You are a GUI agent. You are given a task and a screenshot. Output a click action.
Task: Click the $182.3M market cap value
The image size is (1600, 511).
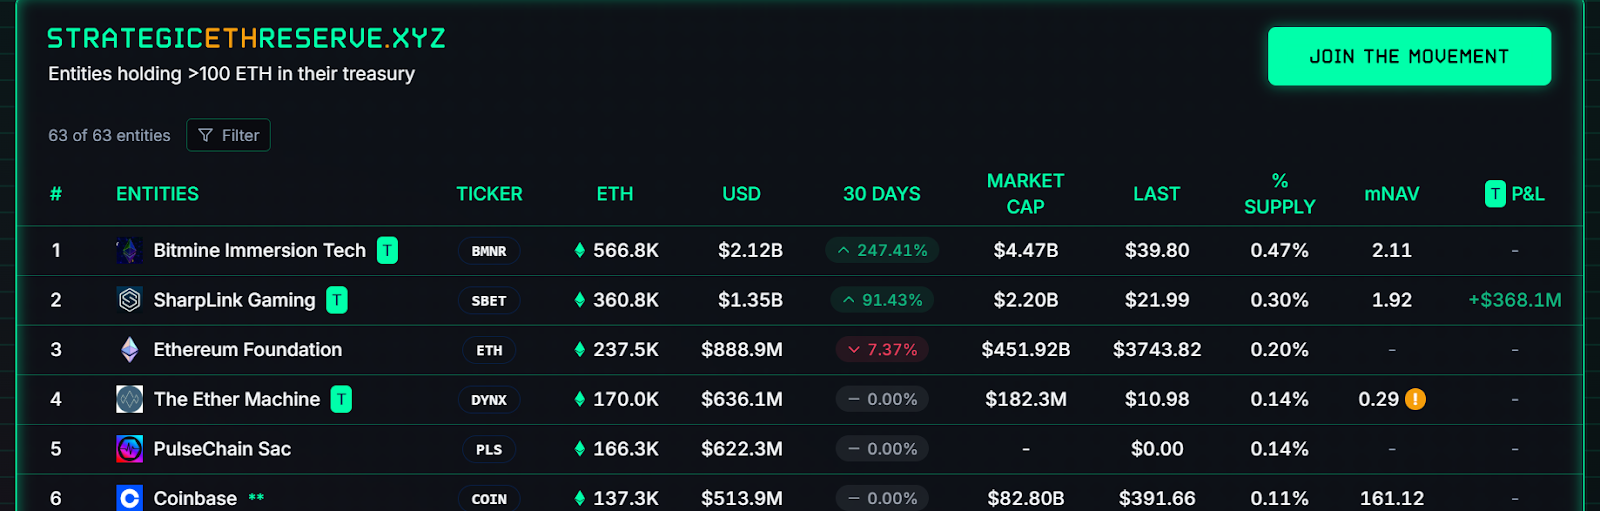click(x=1026, y=399)
